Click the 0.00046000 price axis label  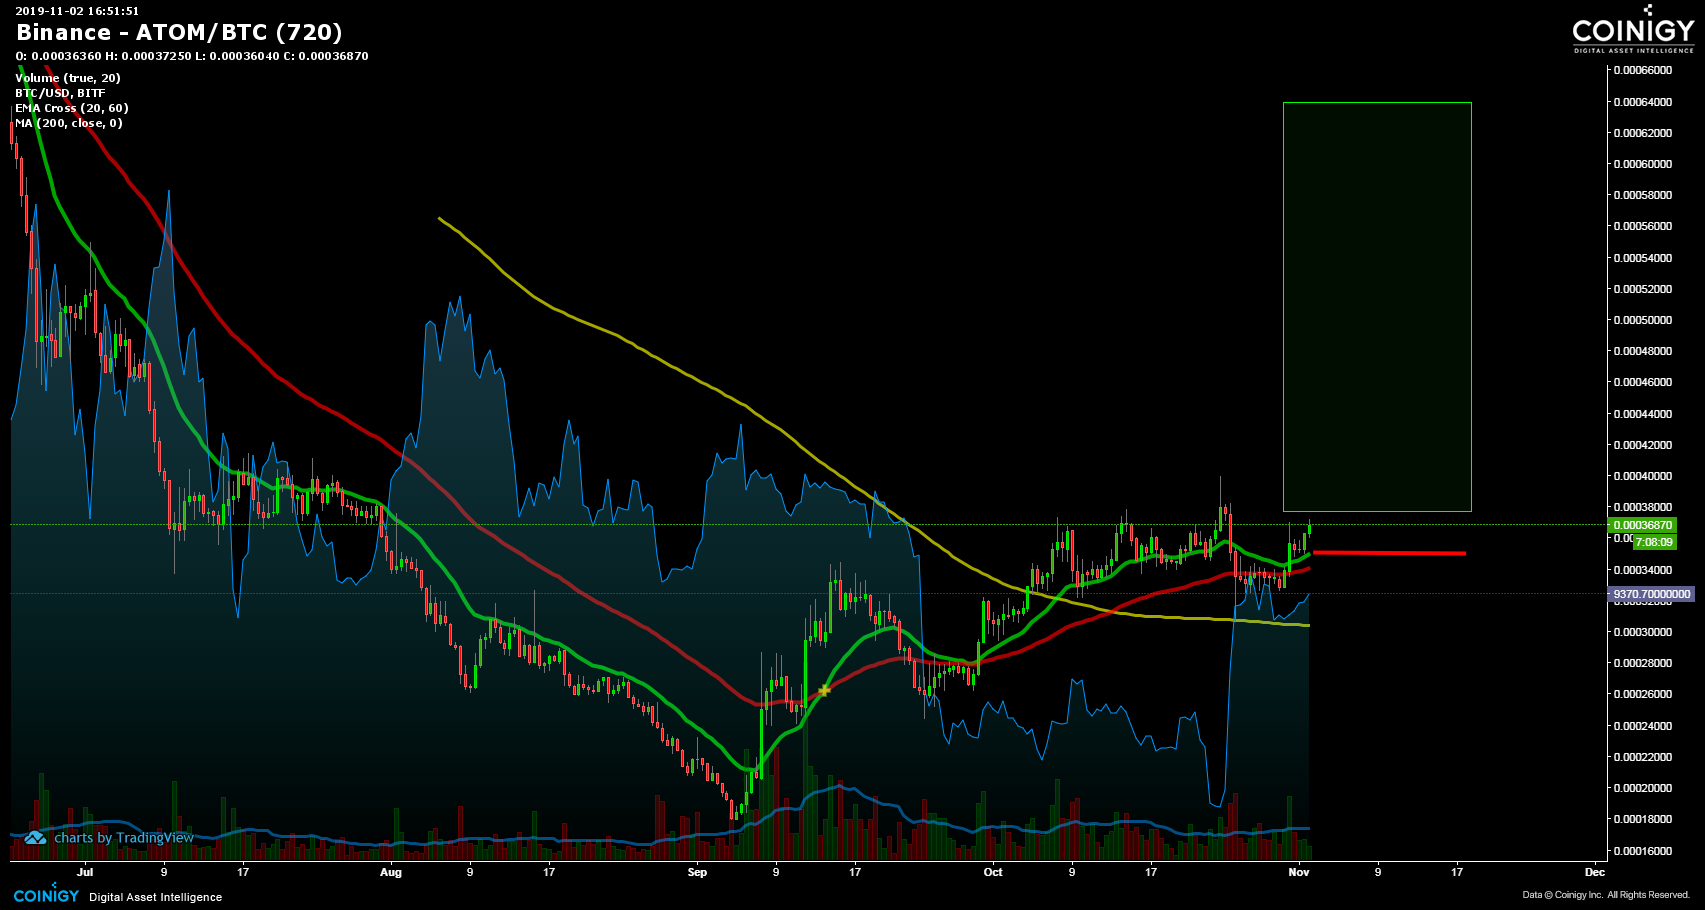[1642, 382]
